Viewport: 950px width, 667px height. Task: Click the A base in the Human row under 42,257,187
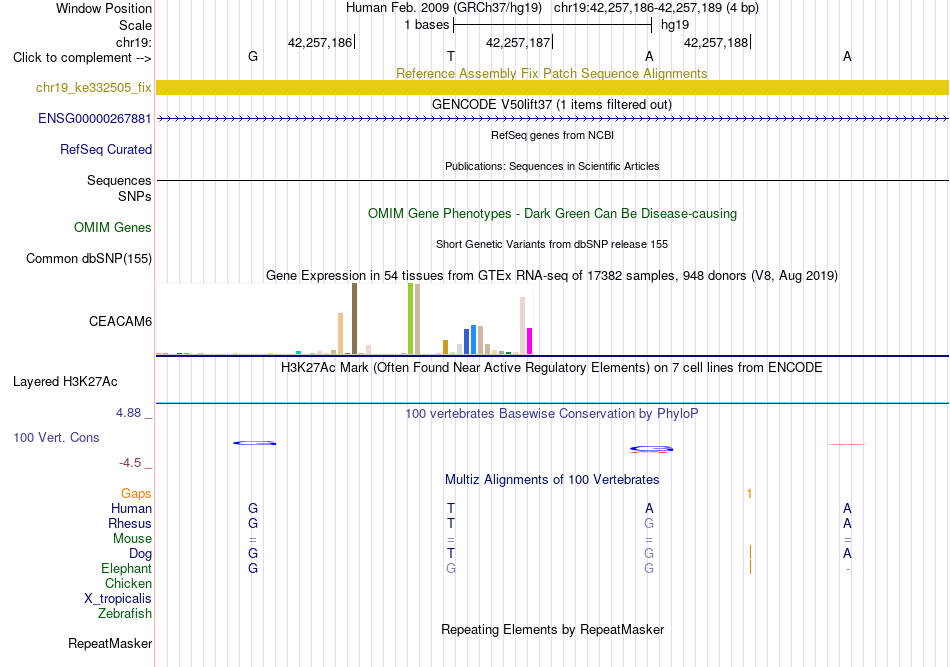click(x=649, y=509)
